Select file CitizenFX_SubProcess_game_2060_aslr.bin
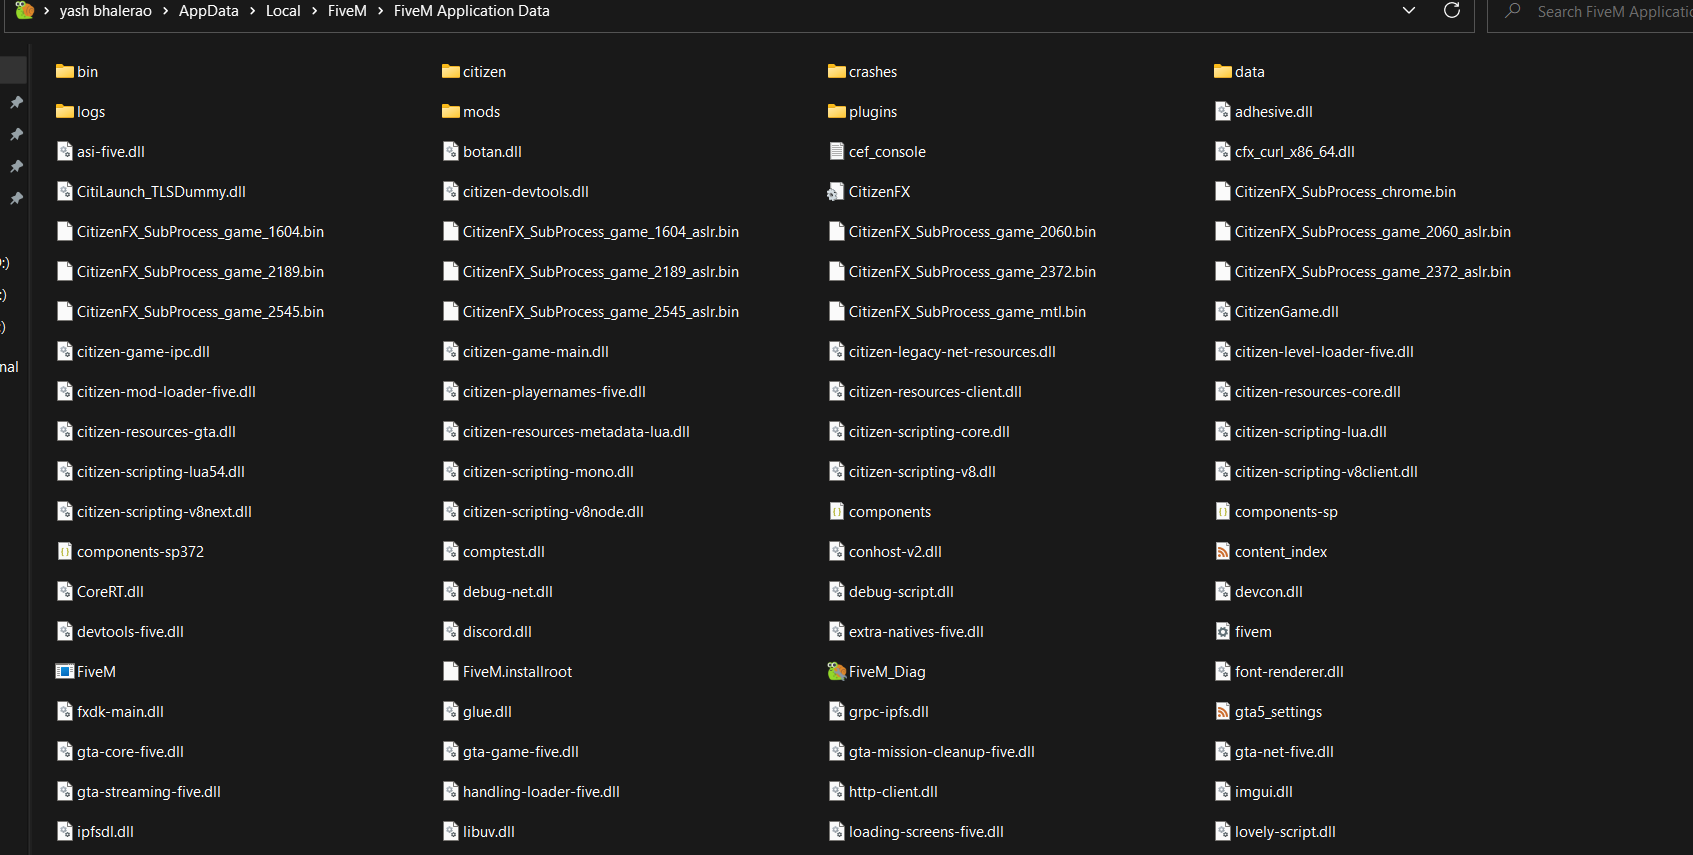 click(1363, 231)
